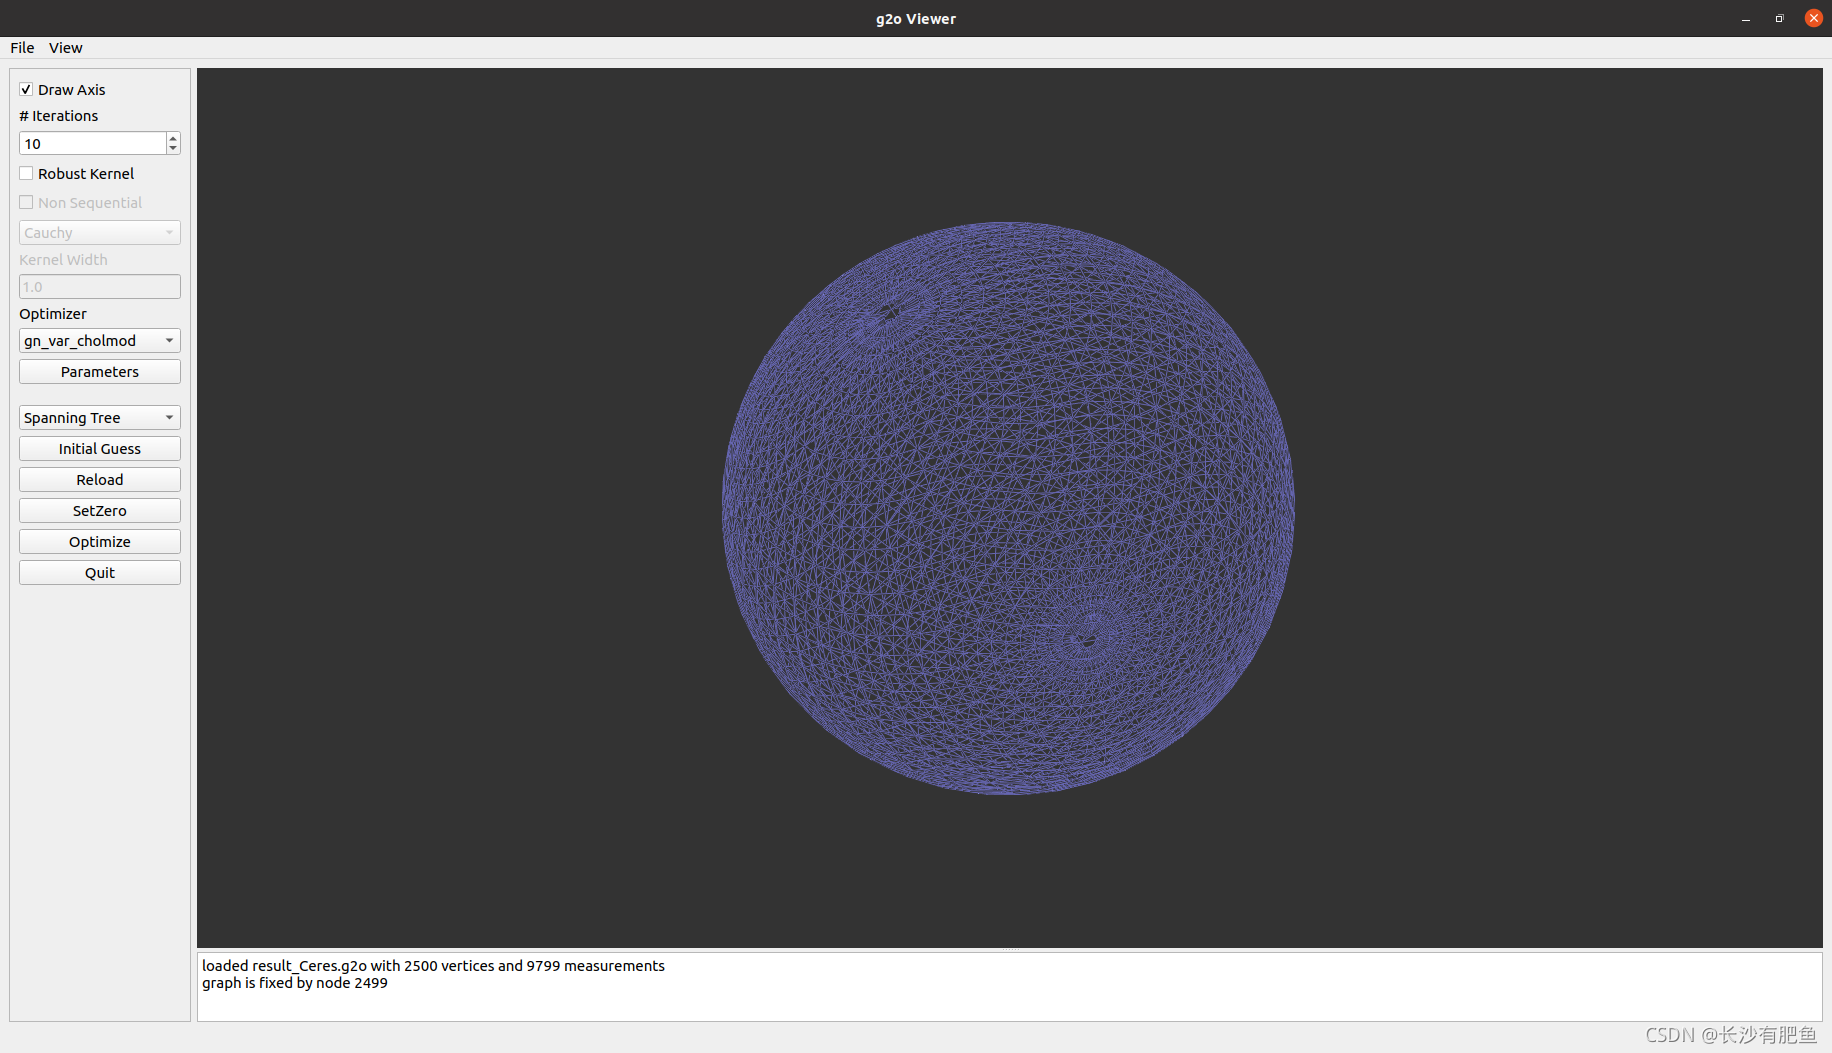Toggle the Draw Axis checkbox
This screenshot has width=1832, height=1053.
[x=26, y=90]
